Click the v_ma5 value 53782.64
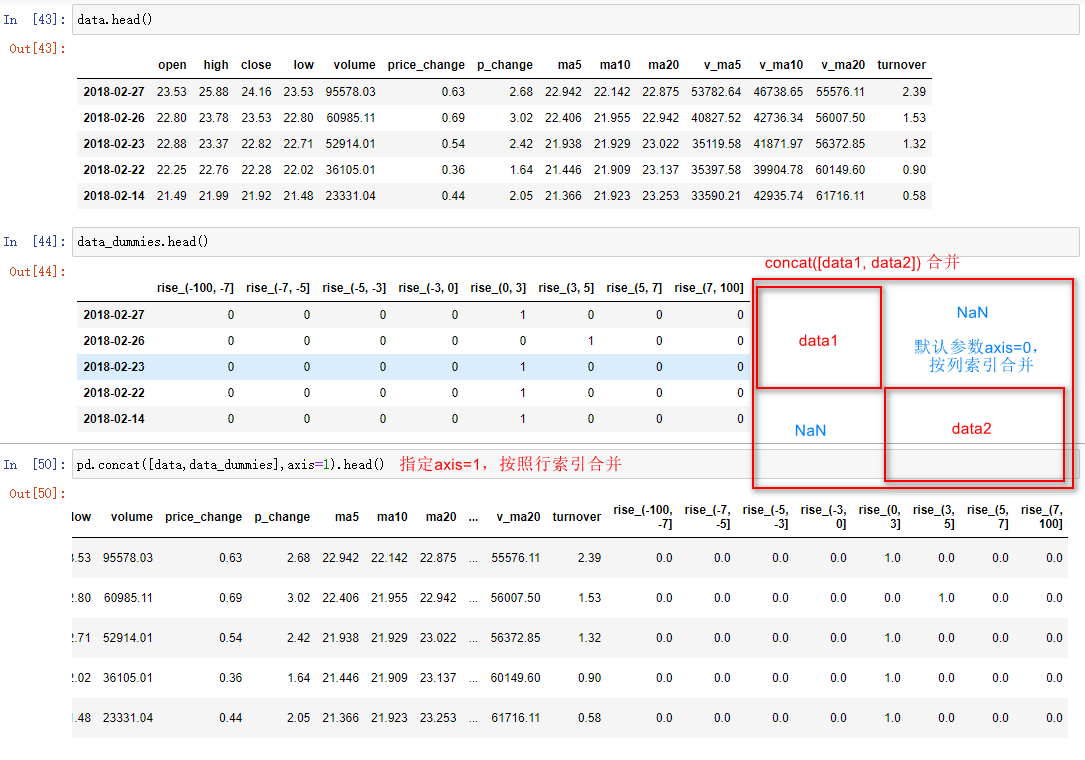1085x760 pixels. click(x=716, y=91)
